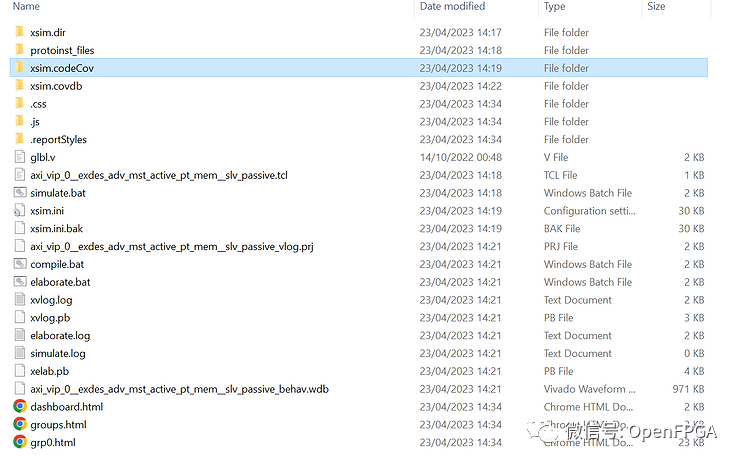
Task: Sort by the Type column header
Action: 554,7
